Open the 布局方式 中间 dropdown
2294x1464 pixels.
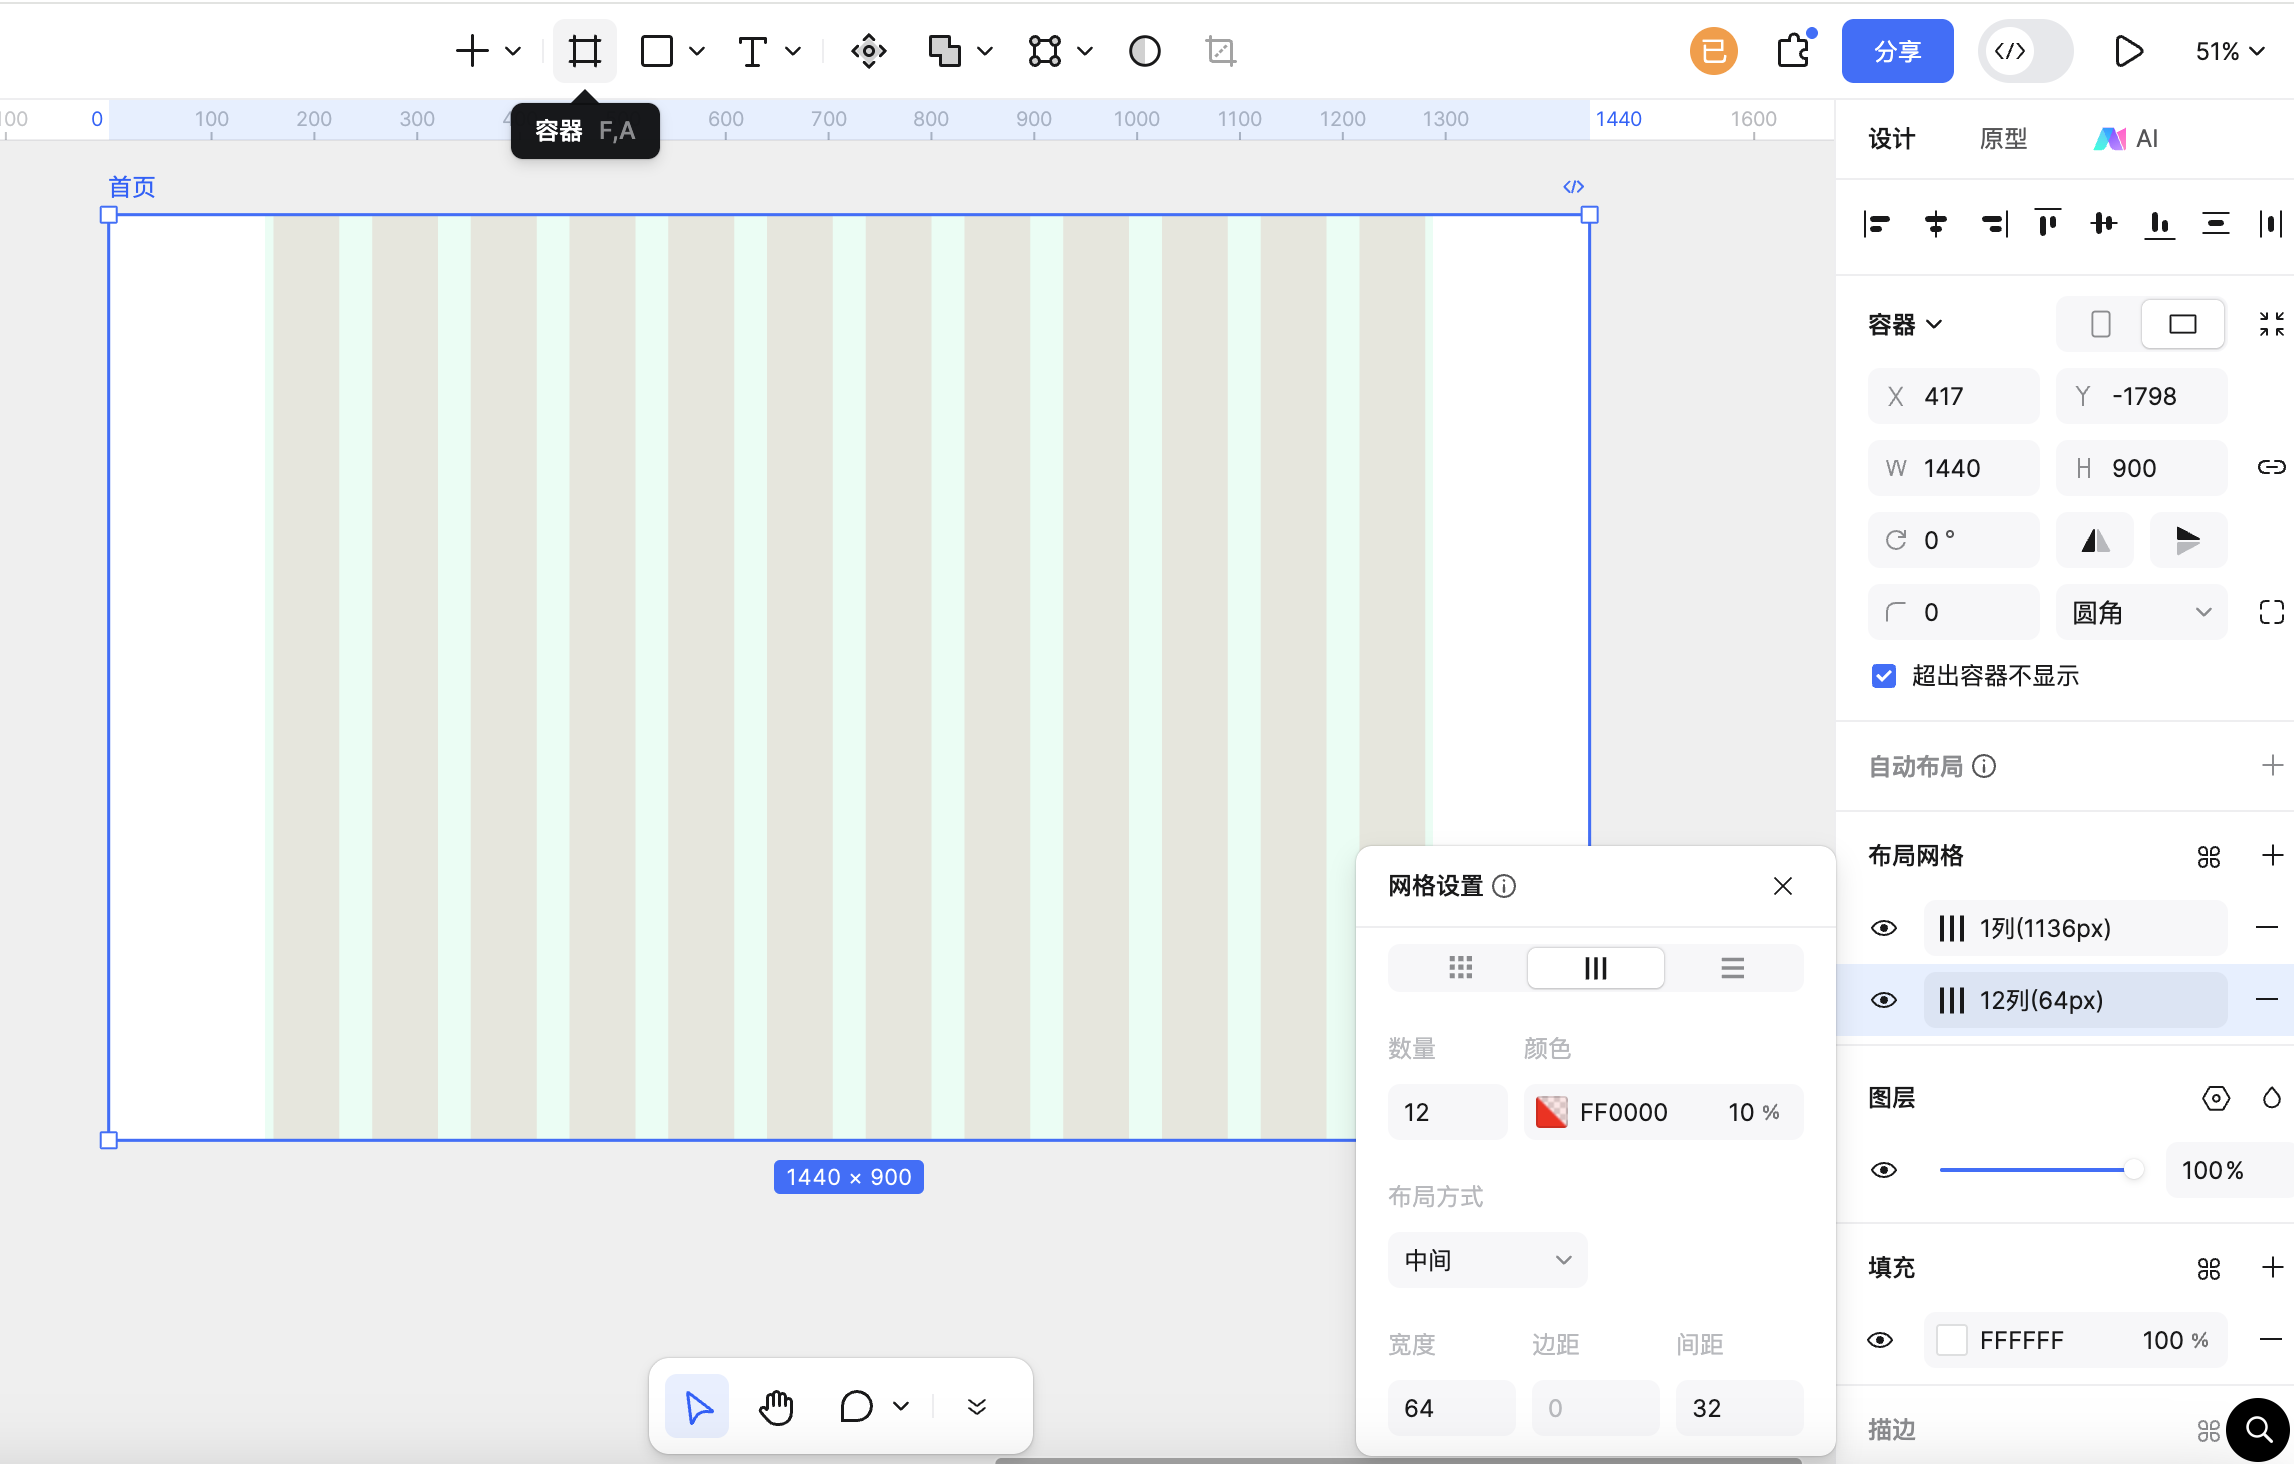click(1487, 1260)
